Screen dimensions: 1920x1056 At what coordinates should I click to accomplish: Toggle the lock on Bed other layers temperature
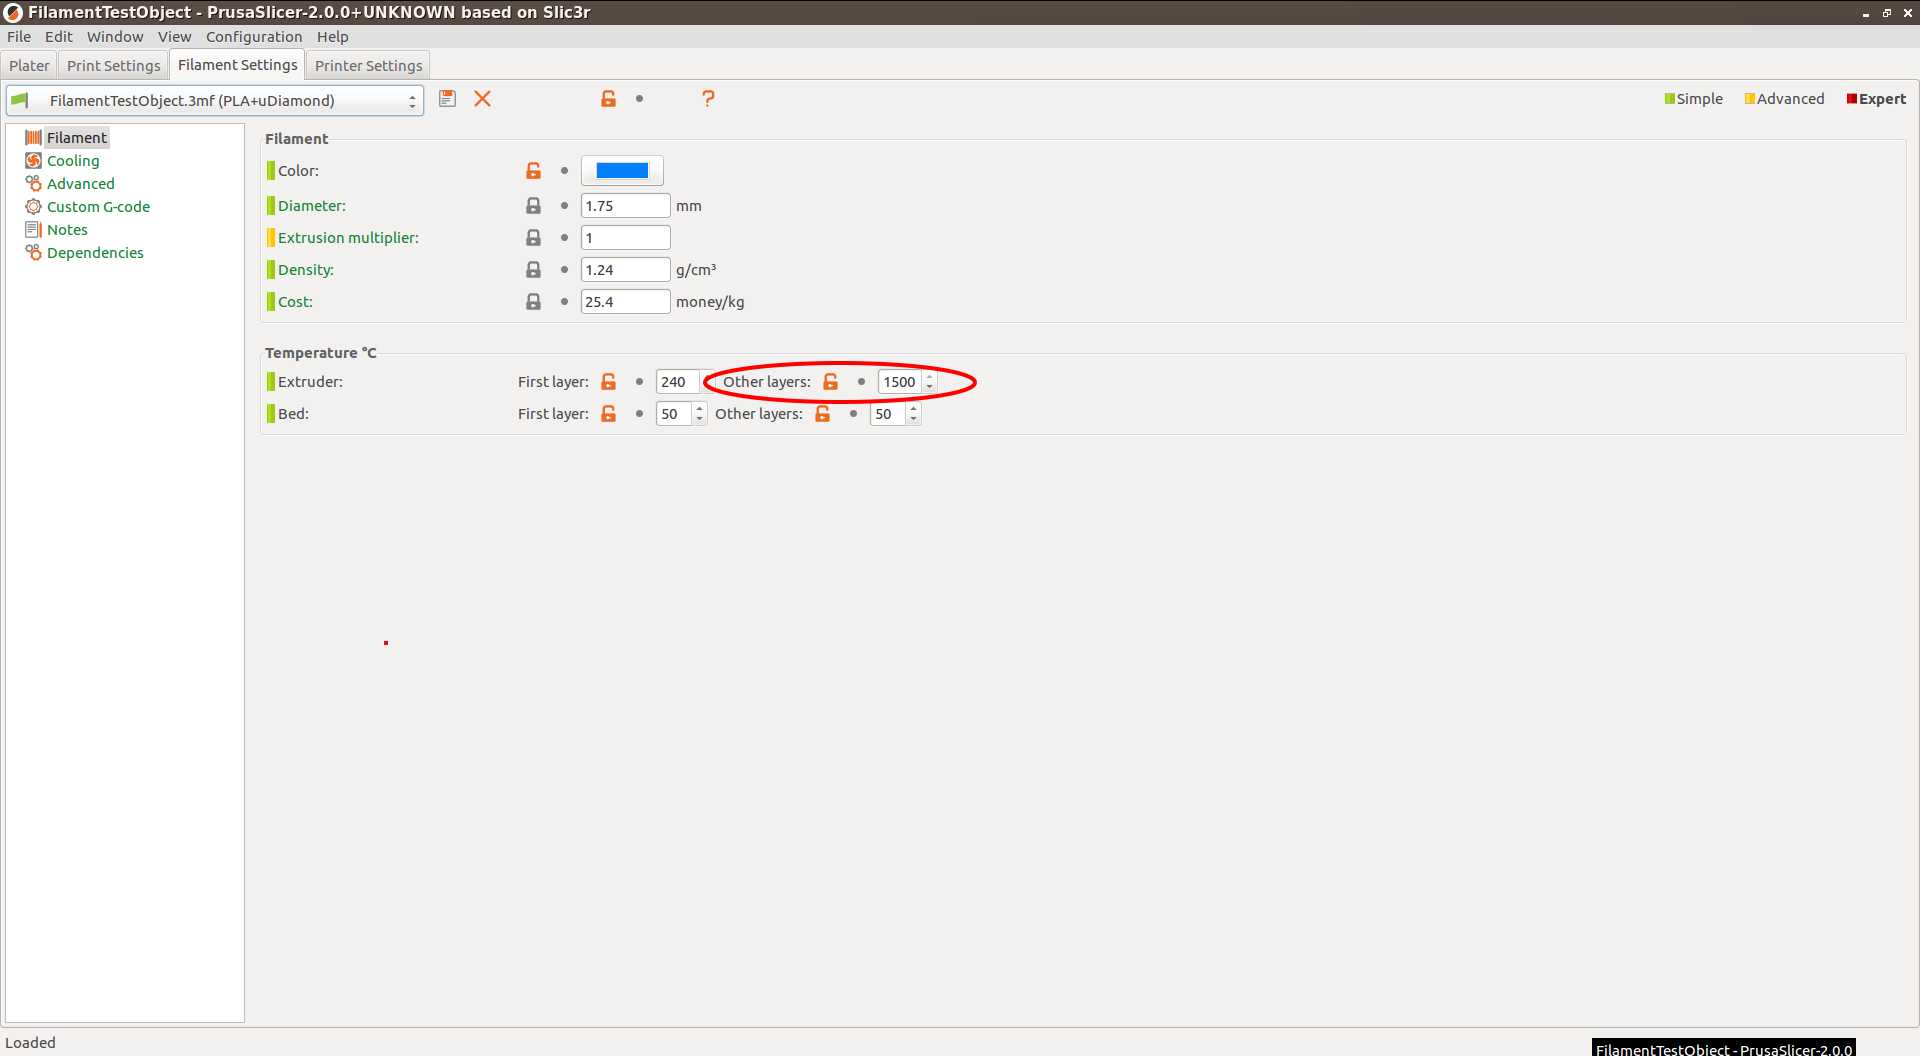tap(823, 413)
